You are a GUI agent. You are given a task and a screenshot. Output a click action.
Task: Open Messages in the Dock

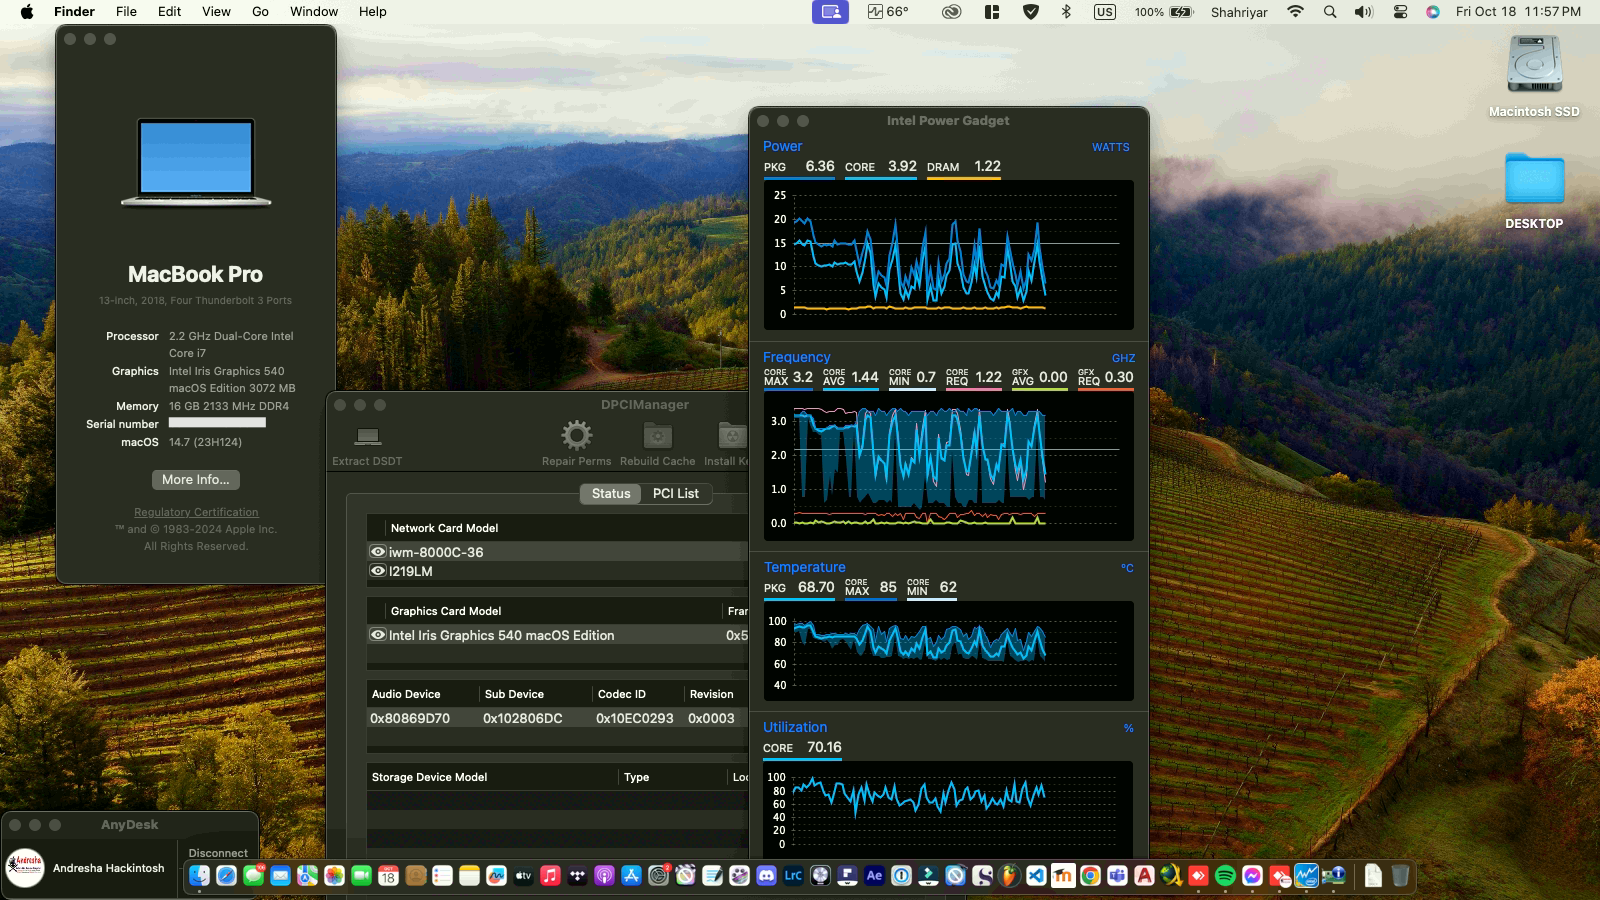(253, 875)
